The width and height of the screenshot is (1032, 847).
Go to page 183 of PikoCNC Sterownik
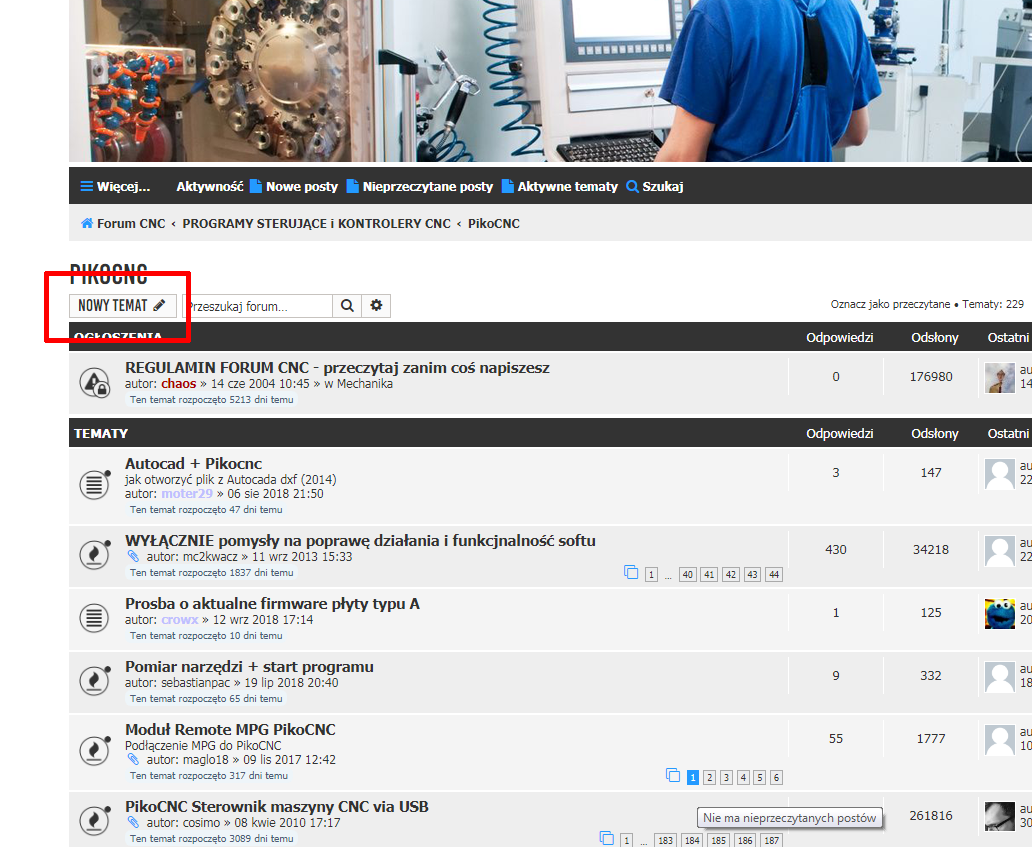[665, 840]
